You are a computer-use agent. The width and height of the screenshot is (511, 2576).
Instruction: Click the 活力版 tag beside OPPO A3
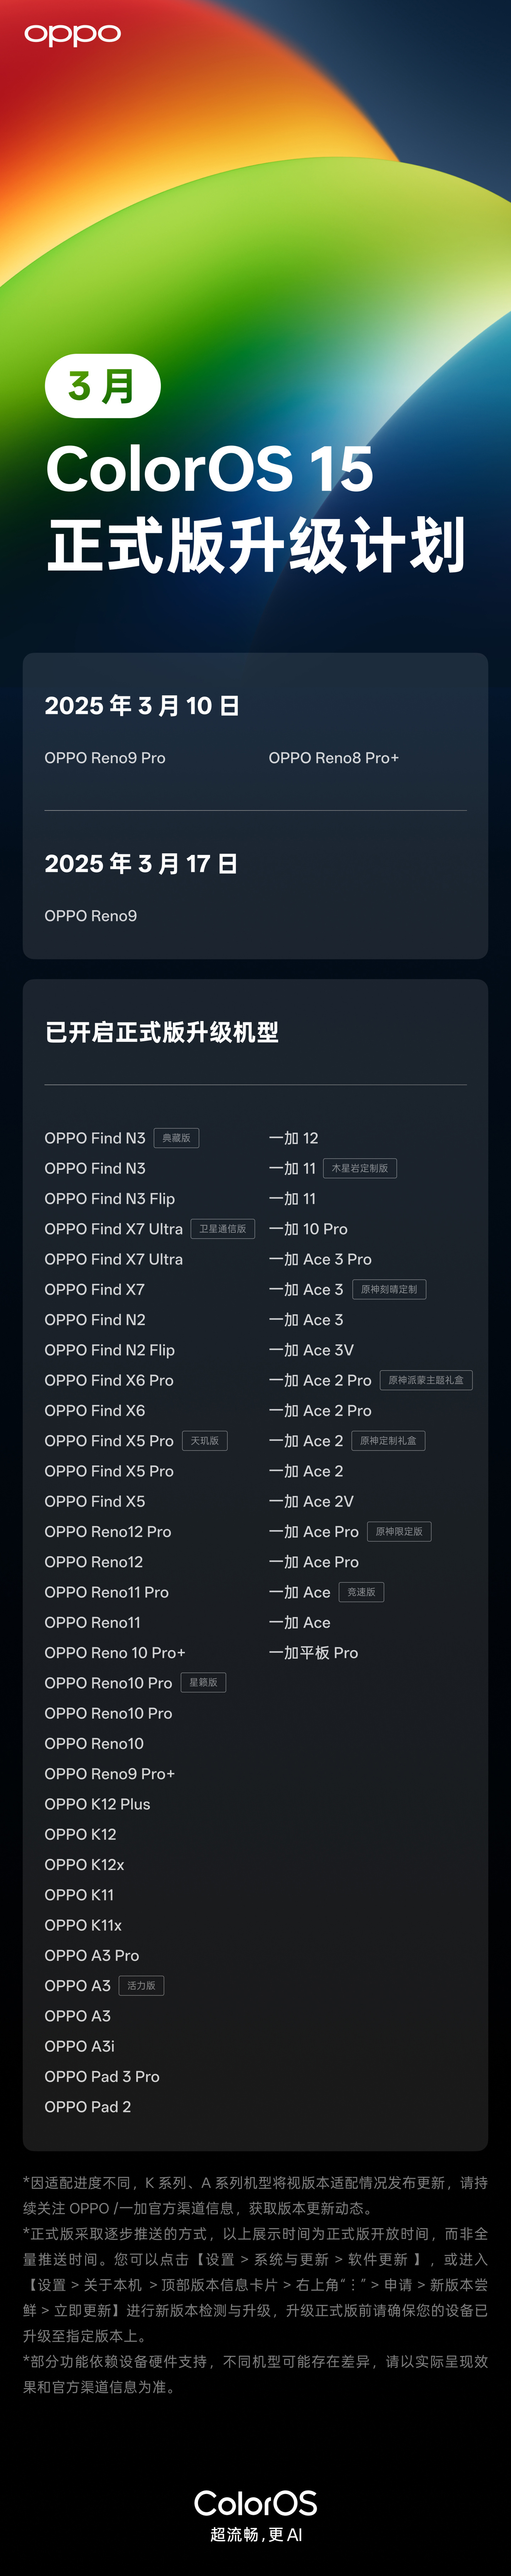141,1986
